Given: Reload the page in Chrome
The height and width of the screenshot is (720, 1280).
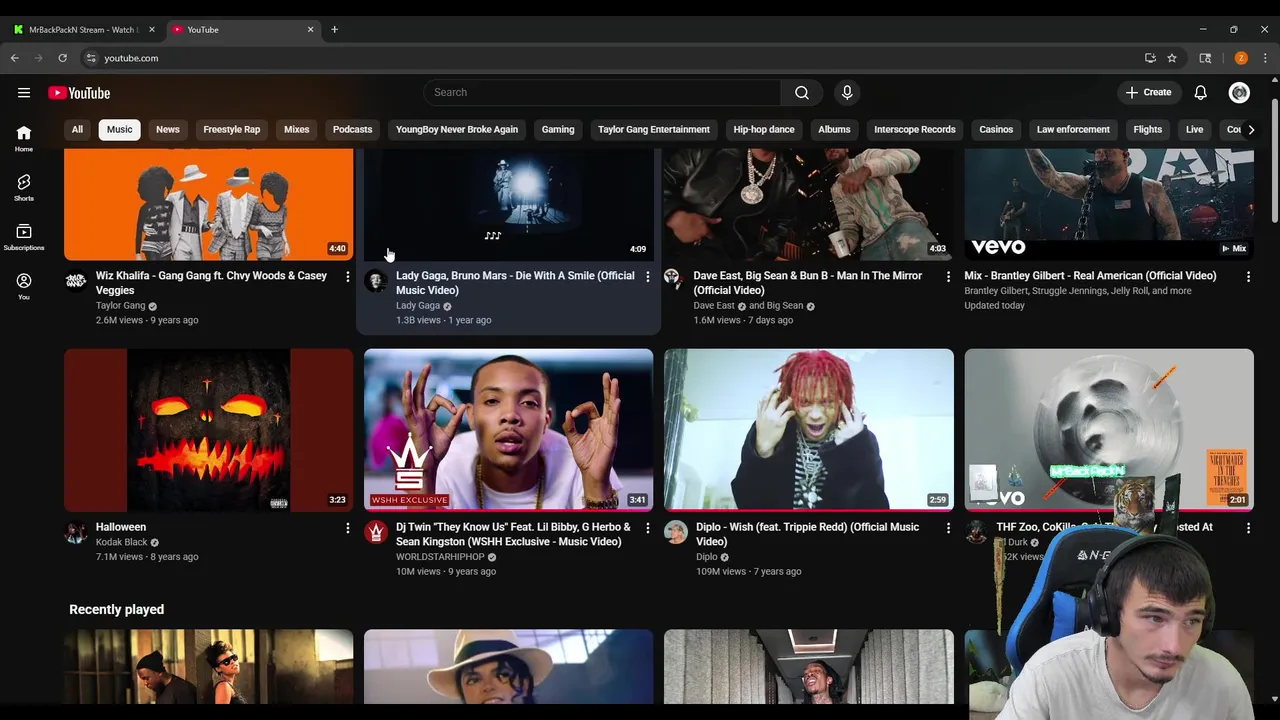Looking at the screenshot, I should [x=62, y=58].
